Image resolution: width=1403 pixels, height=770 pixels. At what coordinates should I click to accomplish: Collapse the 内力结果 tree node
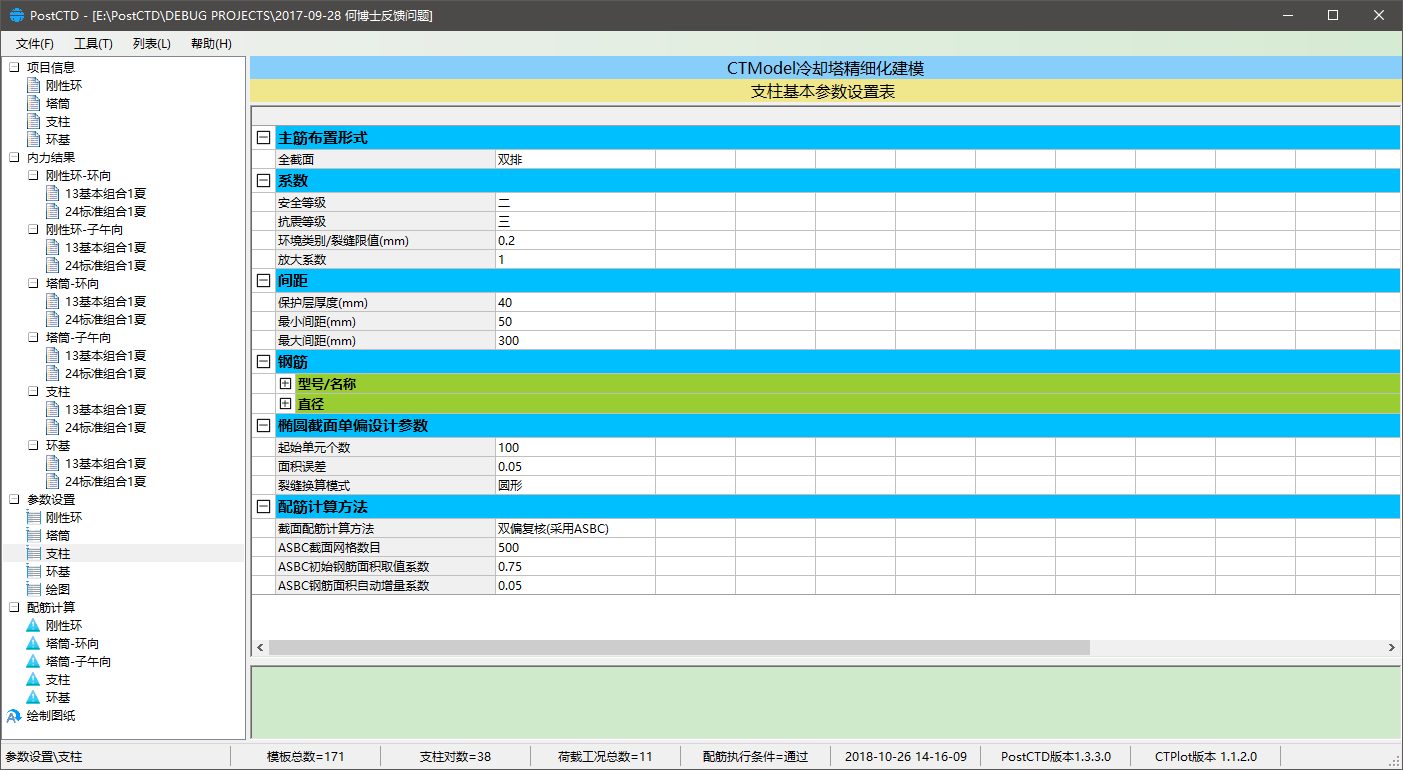coord(14,158)
